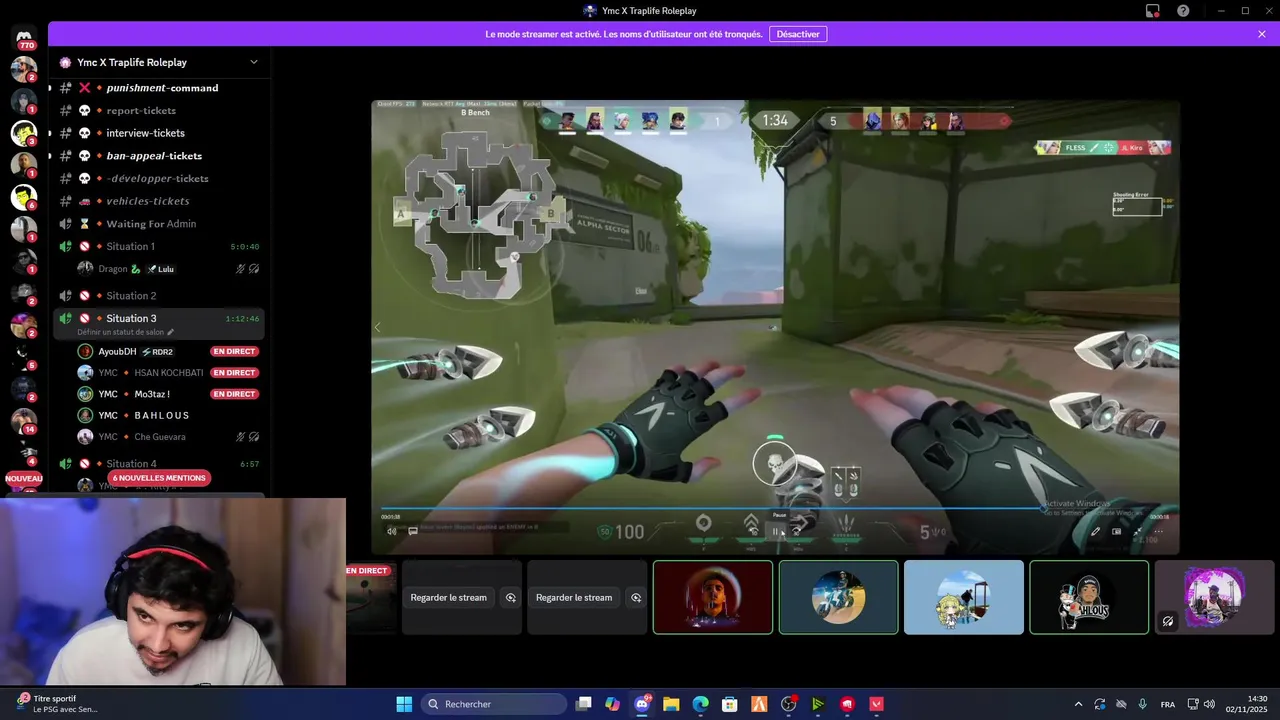Select the motorbike avatar participant tile
The image size is (1280, 720).
tap(838, 597)
